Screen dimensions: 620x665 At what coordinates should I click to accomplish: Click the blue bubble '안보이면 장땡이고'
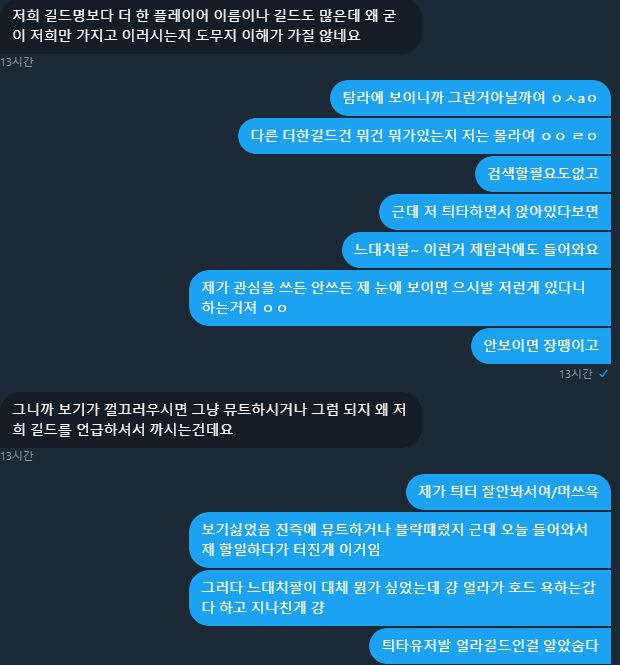541,346
